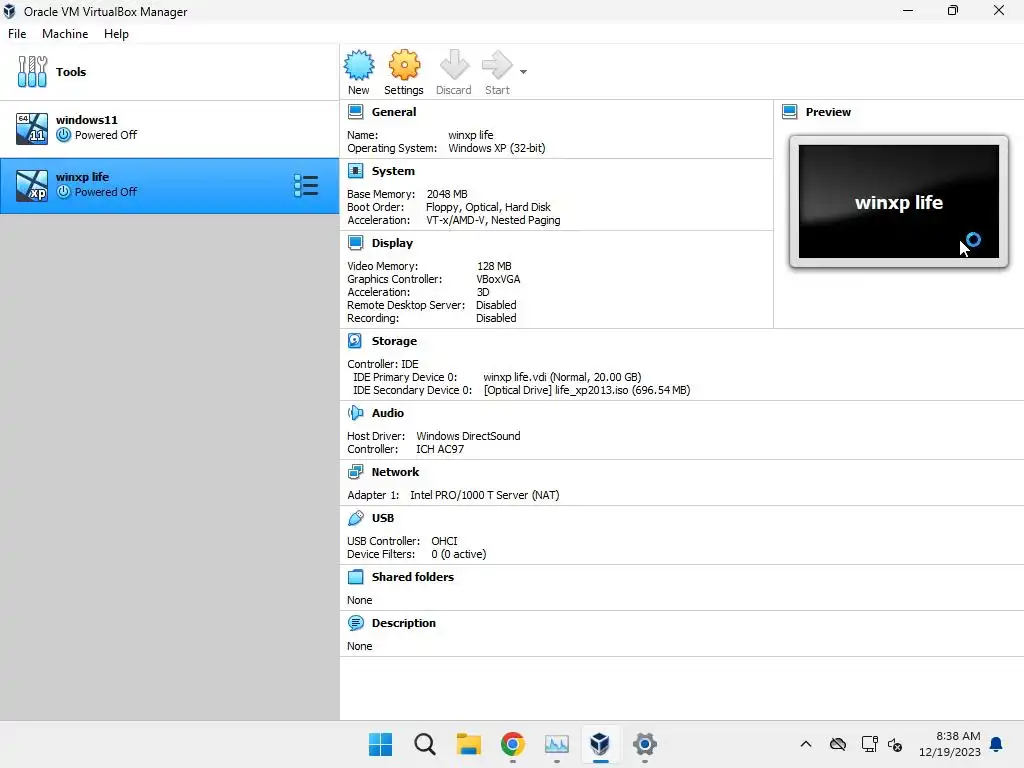Click the winxp life.vdi hard disk entry

(562, 377)
